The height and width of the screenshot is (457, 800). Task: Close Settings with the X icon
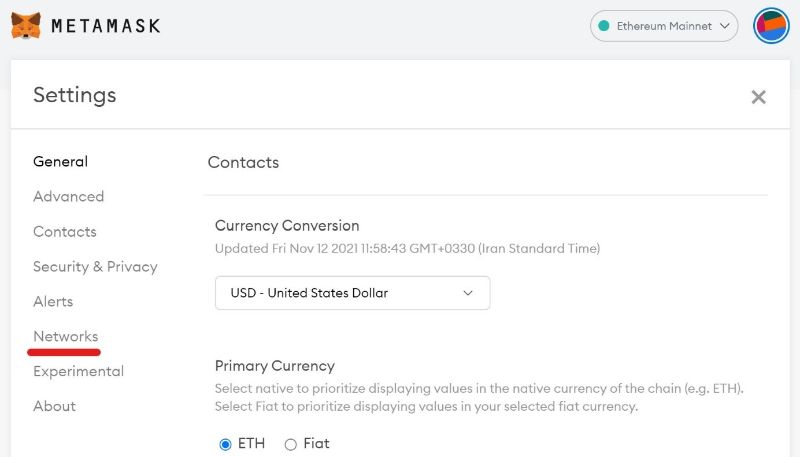coord(758,97)
